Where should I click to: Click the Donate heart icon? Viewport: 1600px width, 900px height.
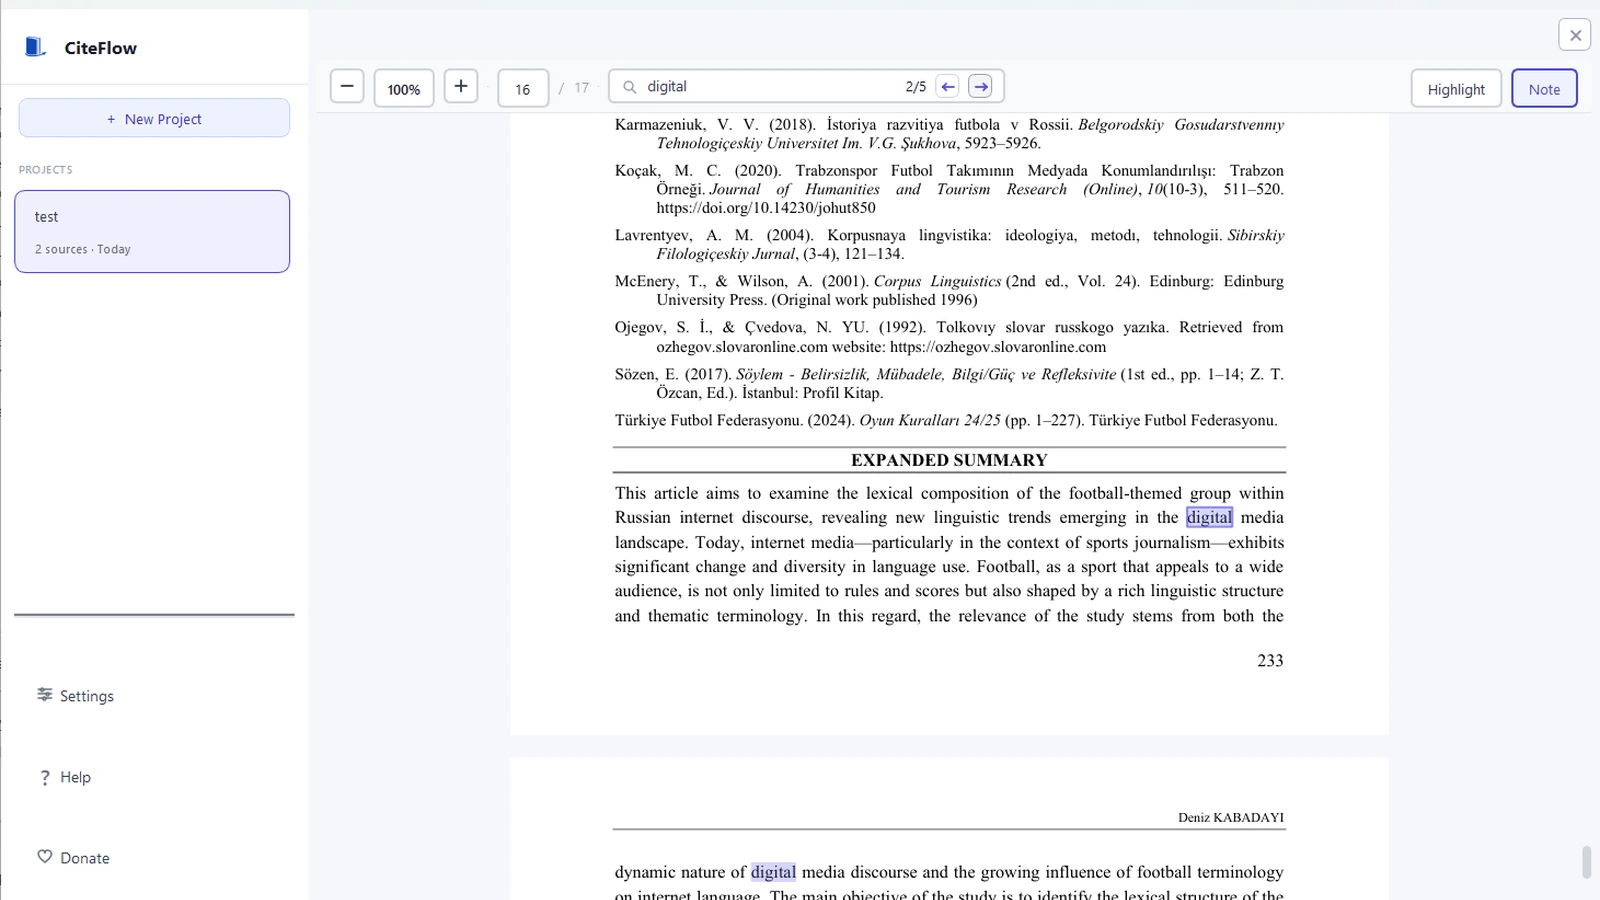[45, 857]
